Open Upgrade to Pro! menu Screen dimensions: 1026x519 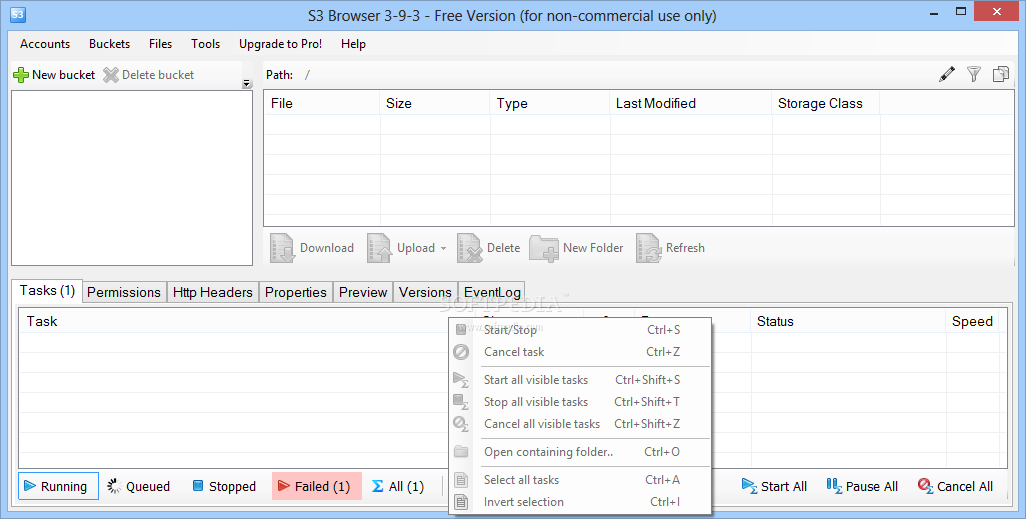(x=280, y=44)
